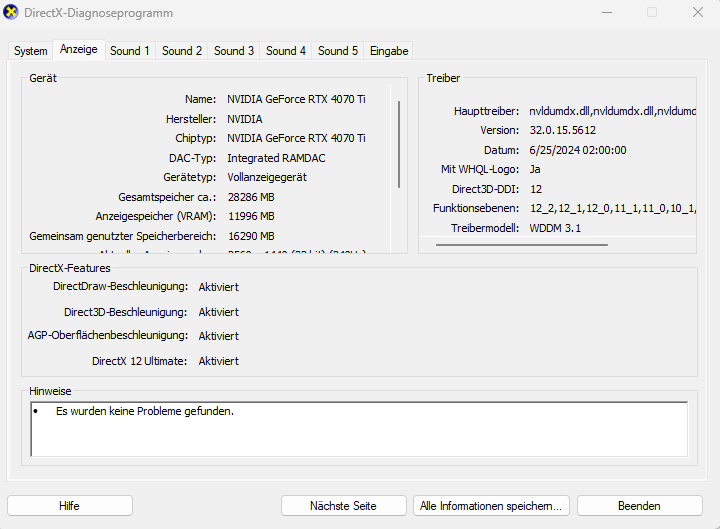Click the DirectX diagnostic app icon in title bar
The width and height of the screenshot is (720, 529).
click(x=11, y=12)
